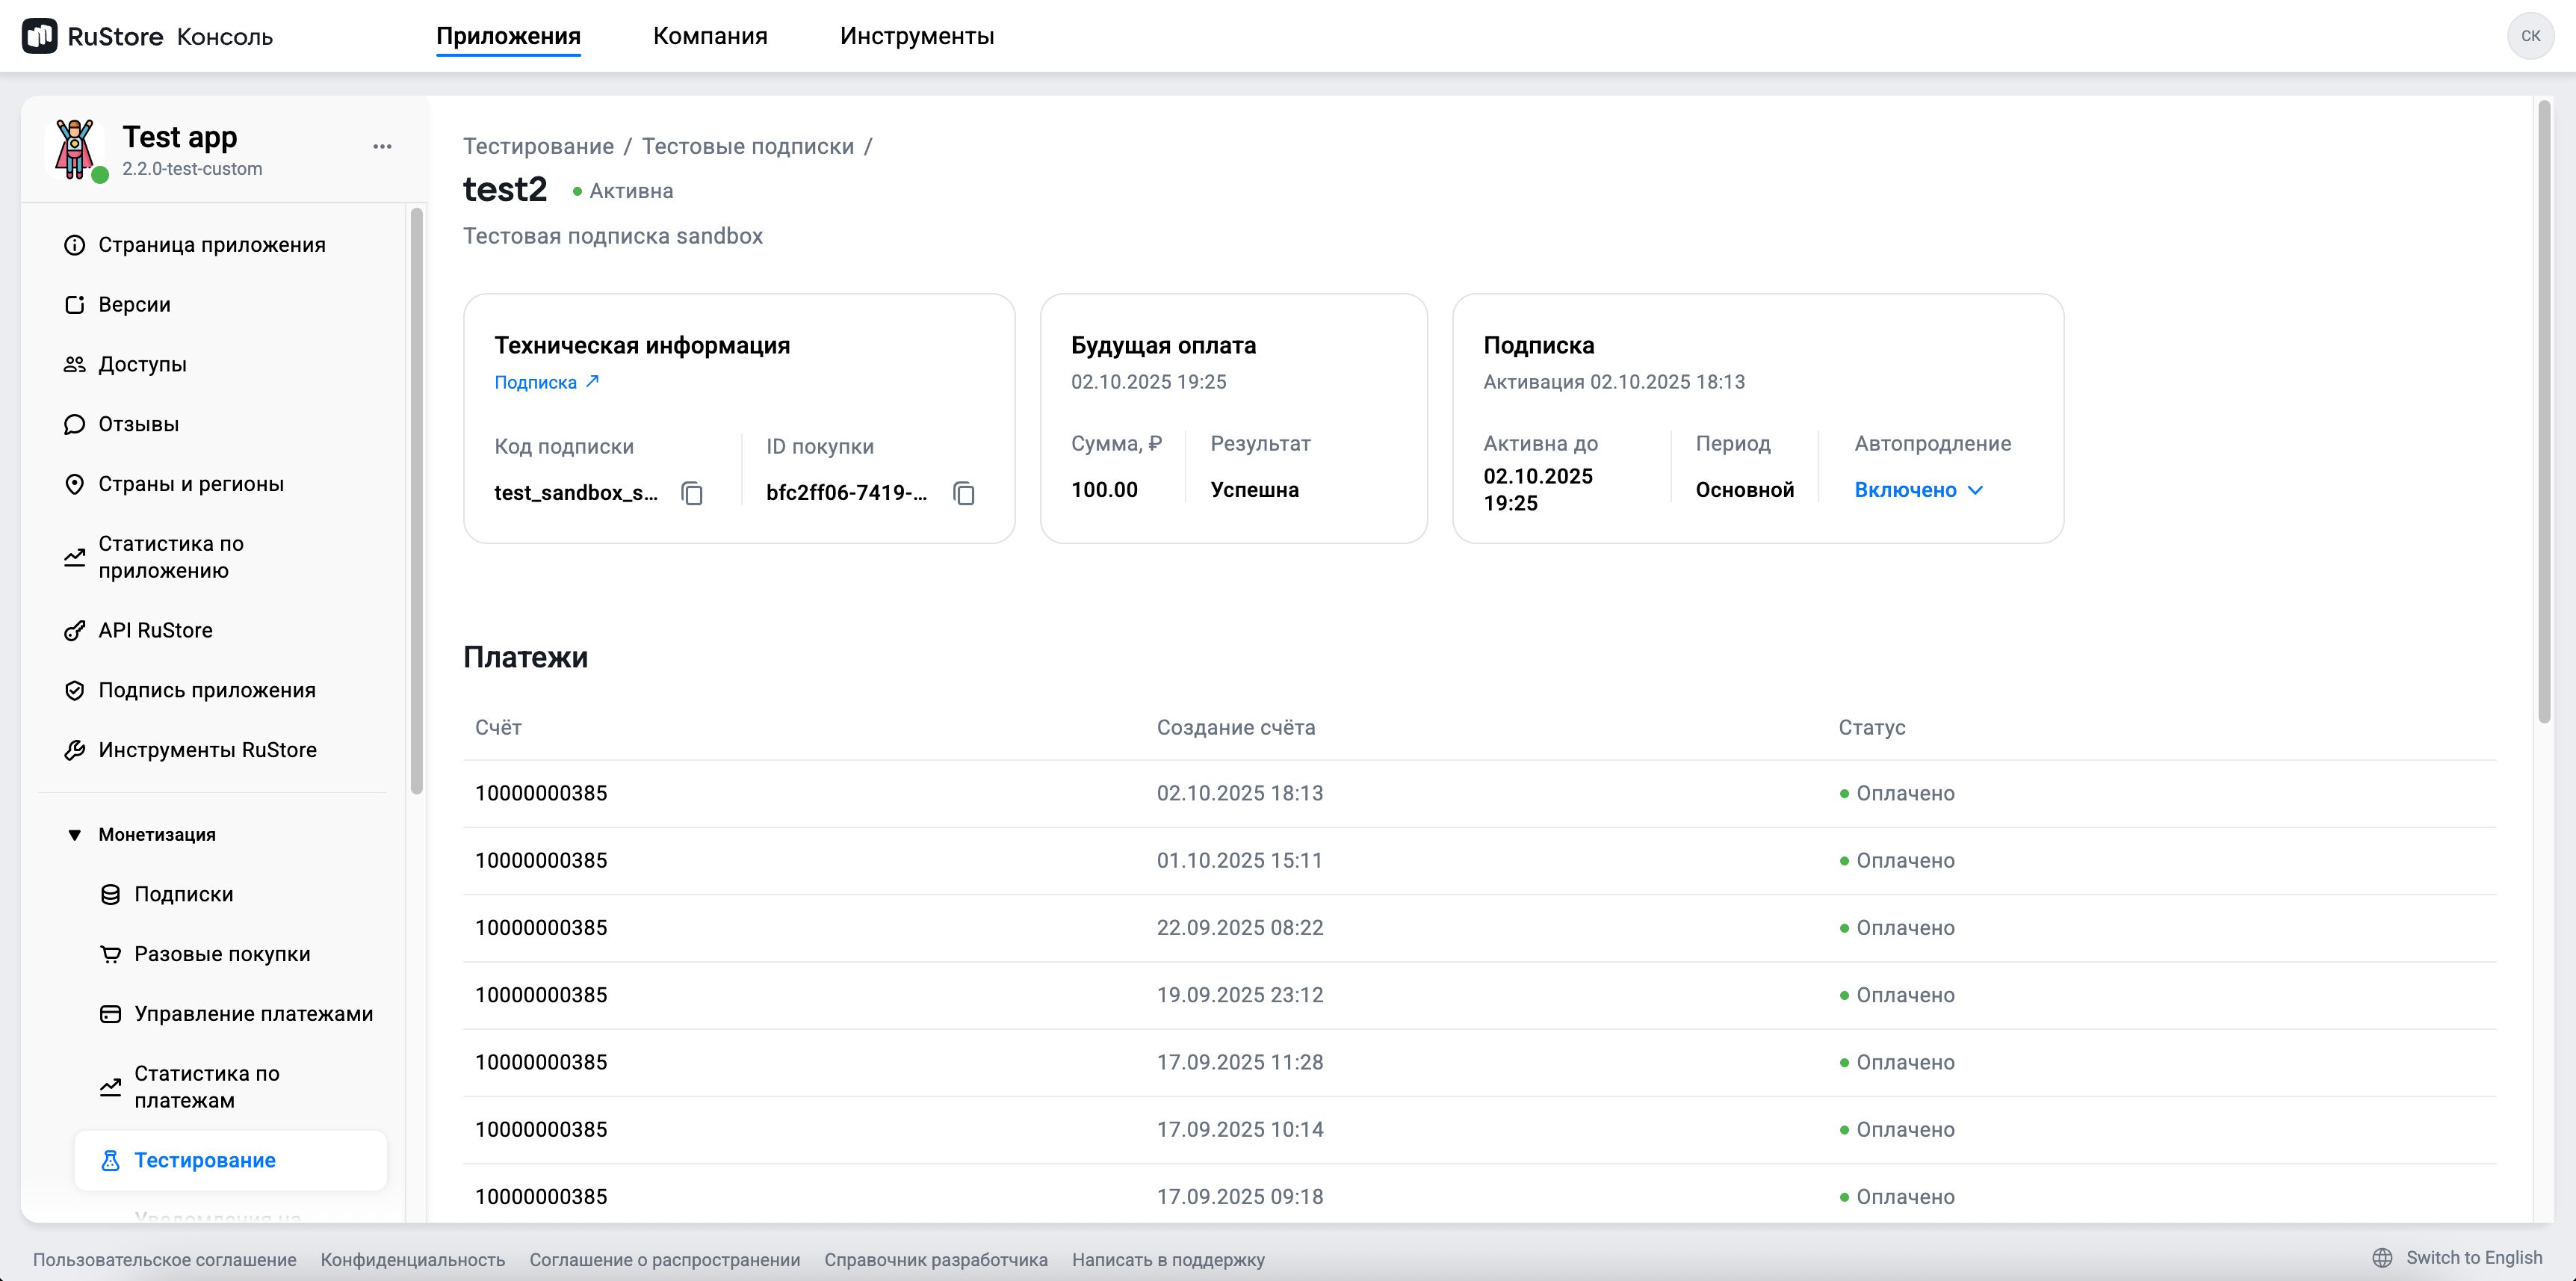Image resolution: width=2576 pixels, height=1281 pixels.
Task: Select the Страны и регионы icon
Action: 75,484
